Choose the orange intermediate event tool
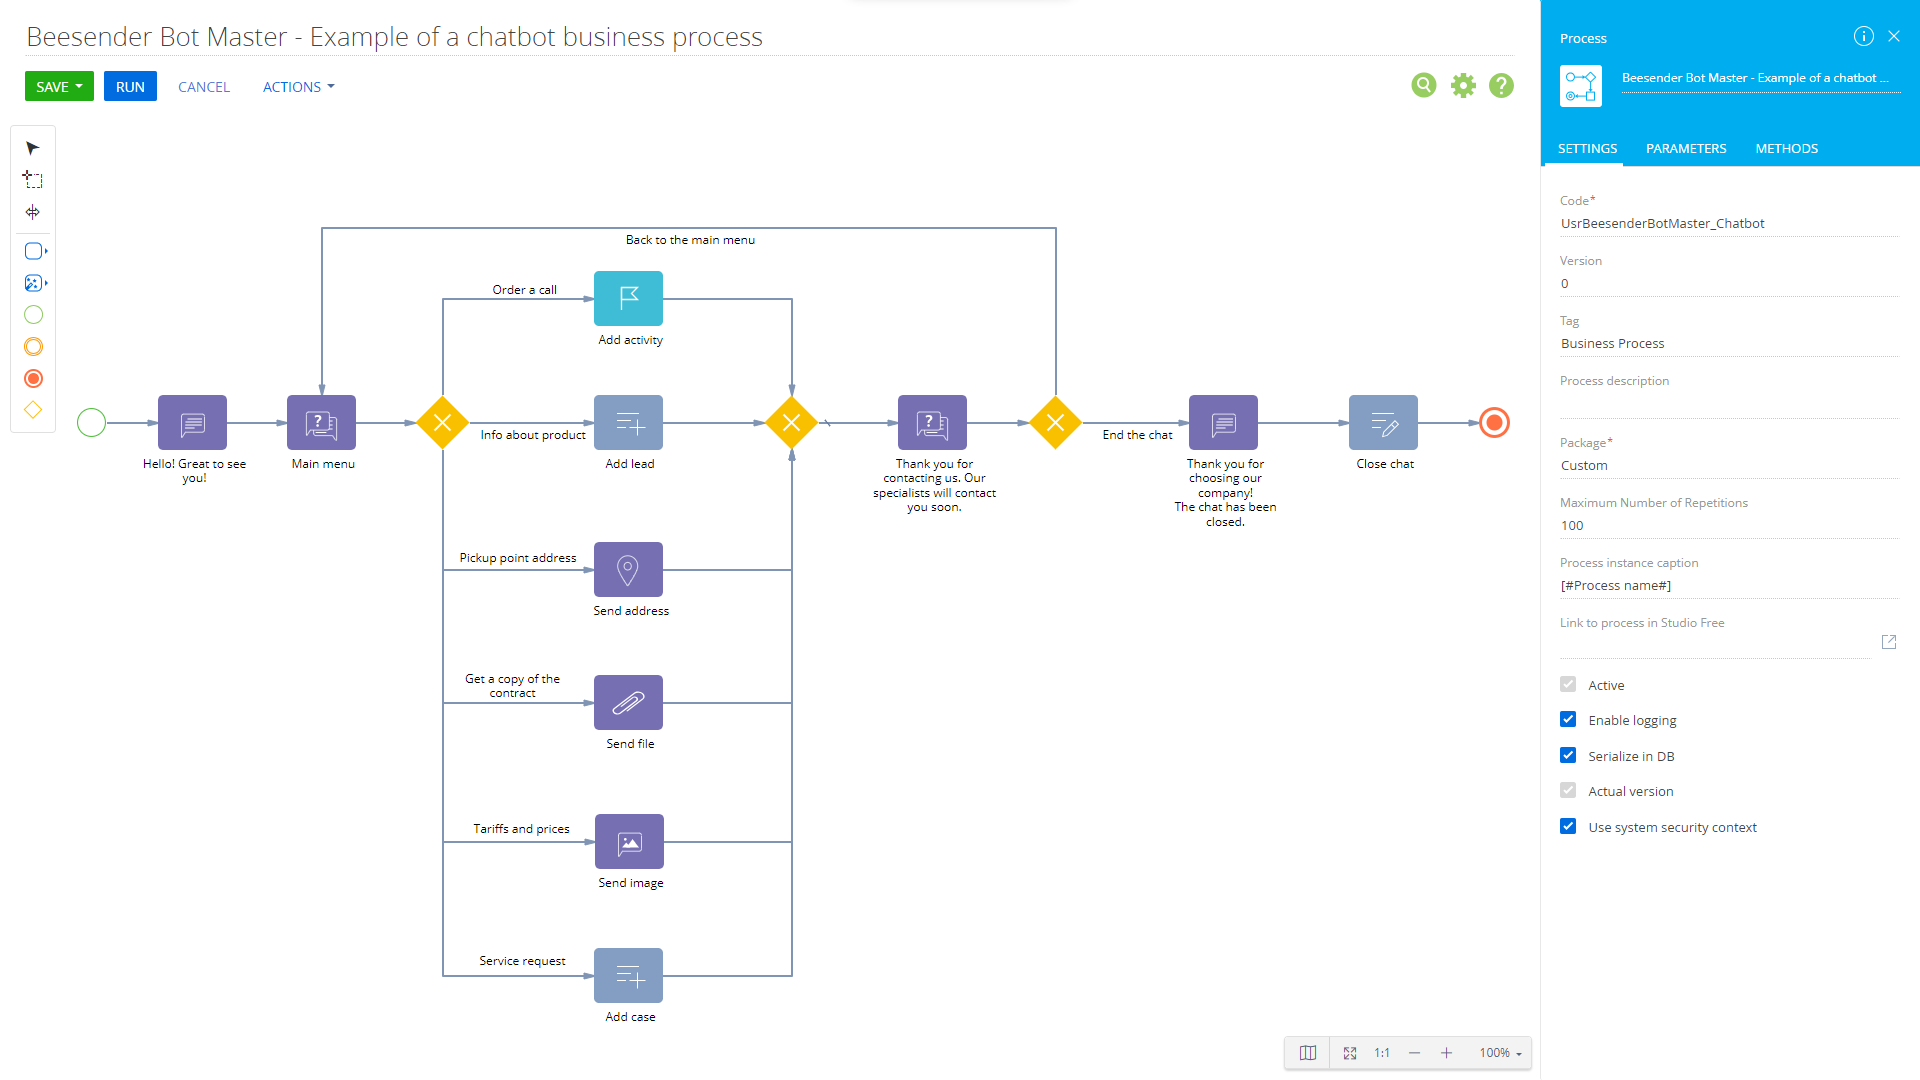The image size is (1920, 1080). click(33, 347)
